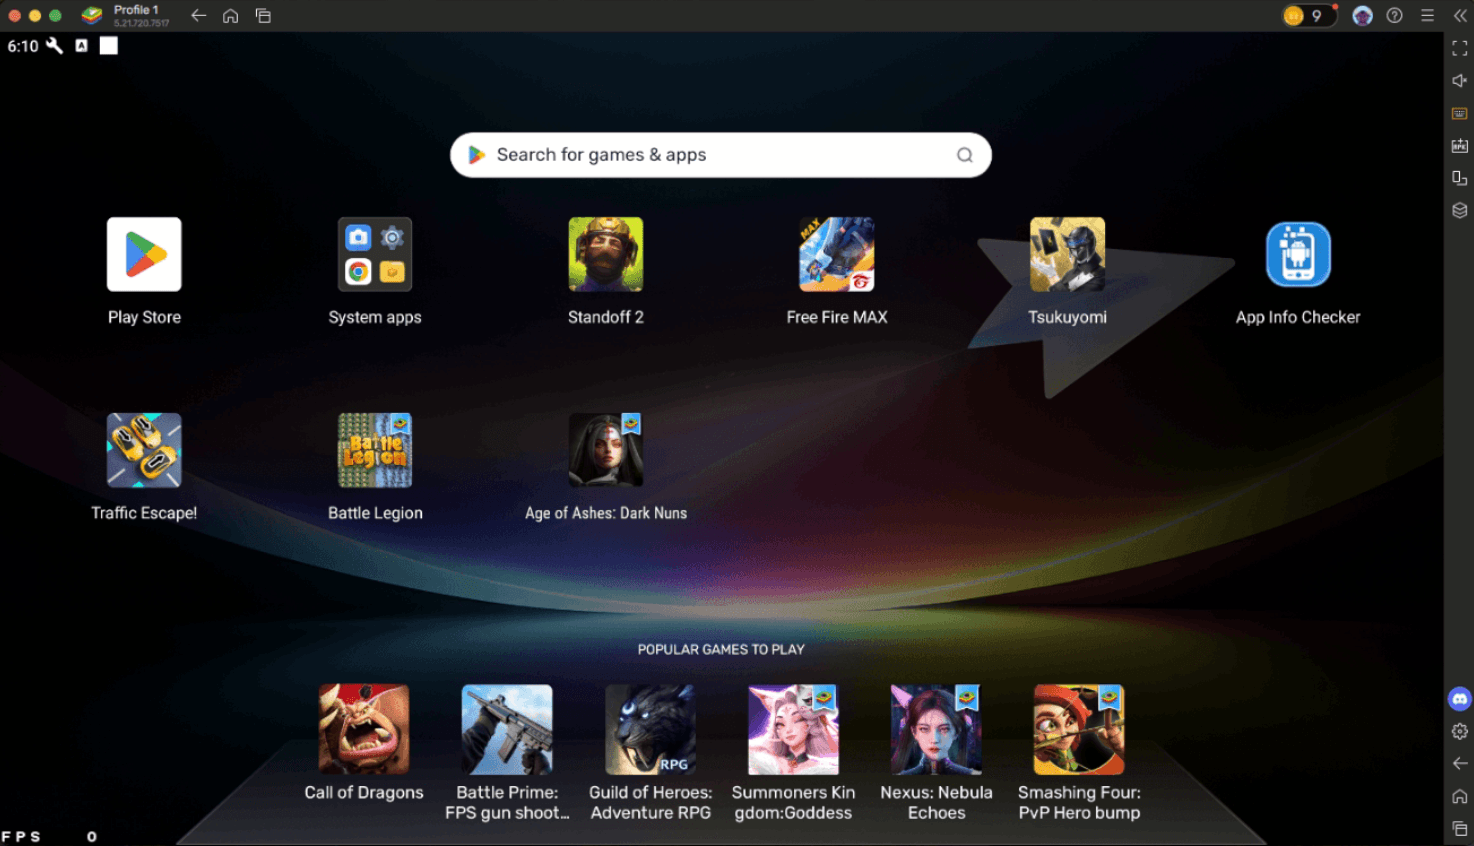
Task: Open the Play Store app
Action: [144, 254]
